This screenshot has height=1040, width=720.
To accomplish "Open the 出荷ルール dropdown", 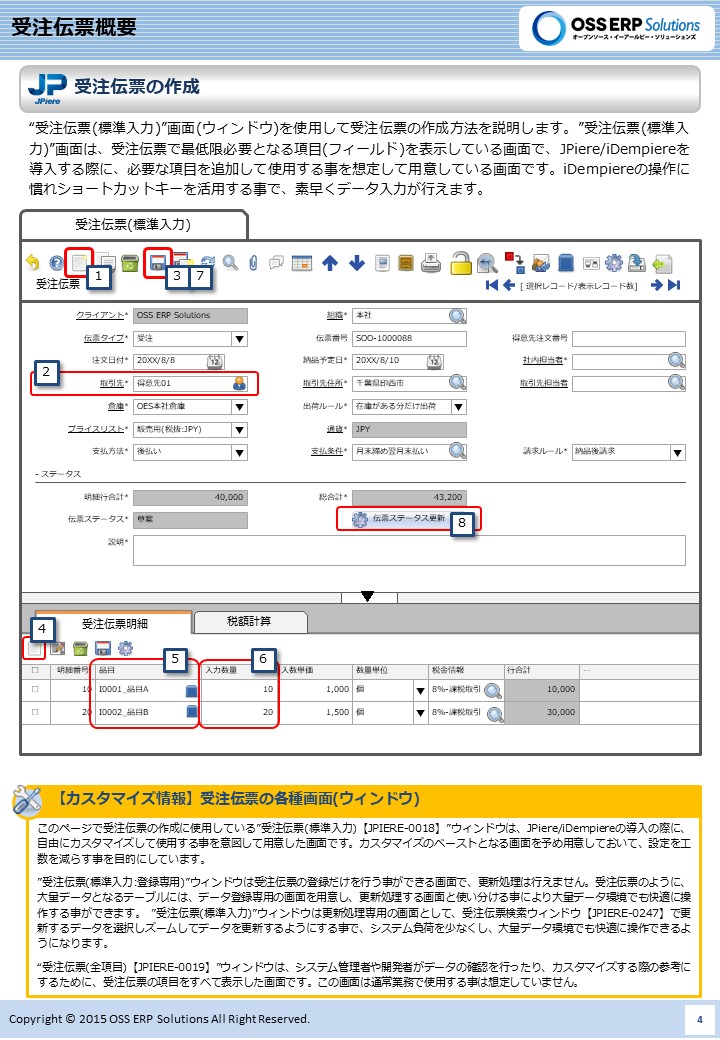I will click(459, 407).
